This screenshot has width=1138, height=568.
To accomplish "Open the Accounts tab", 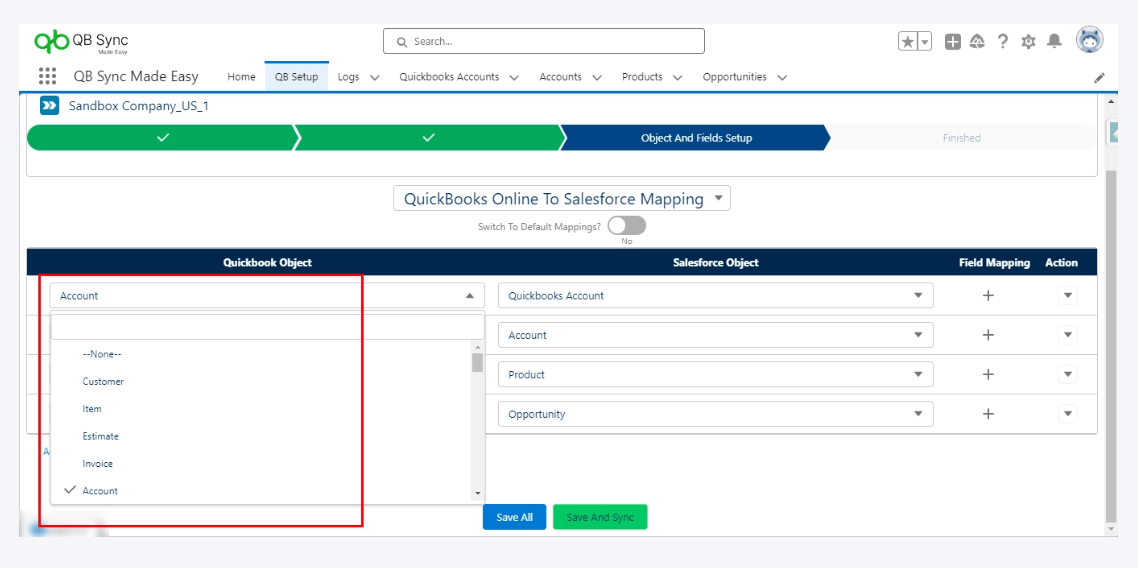I will point(560,77).
